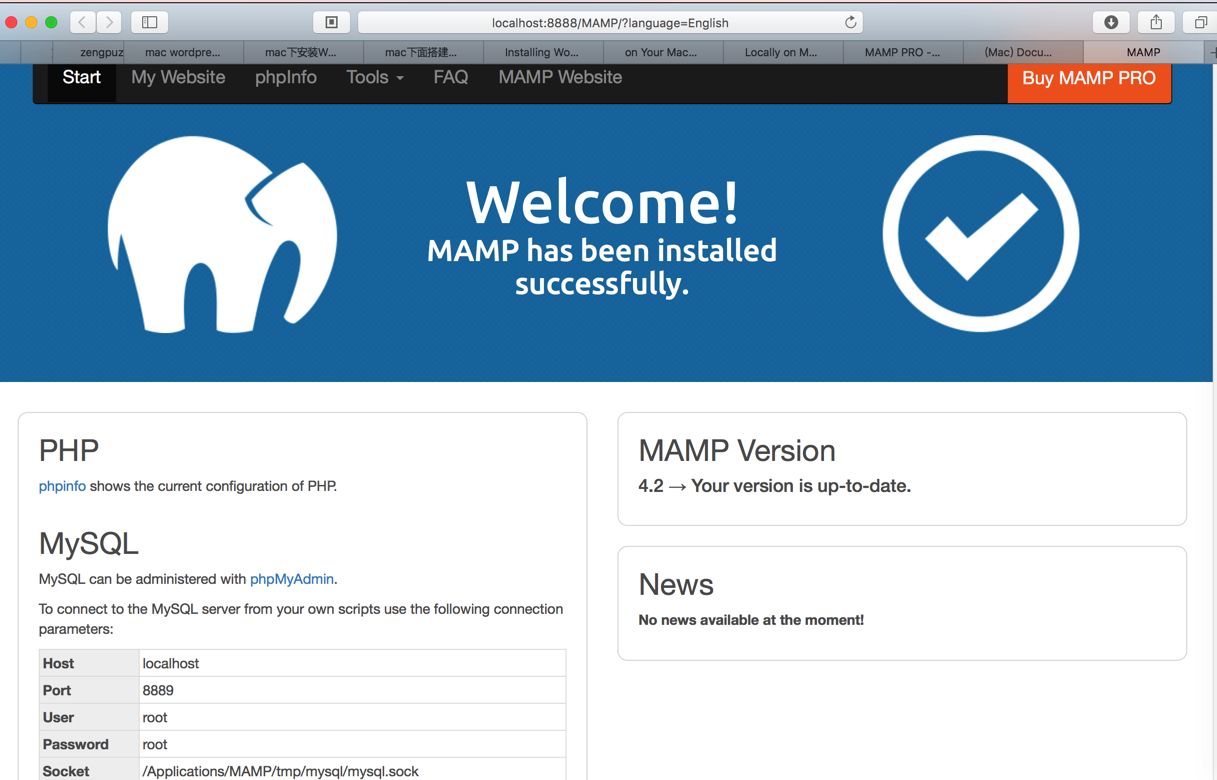The width and height of the screenshot is (1217, 780).
Task: Open the phpinfo link under PHP
Action: (x=62, y=486)
